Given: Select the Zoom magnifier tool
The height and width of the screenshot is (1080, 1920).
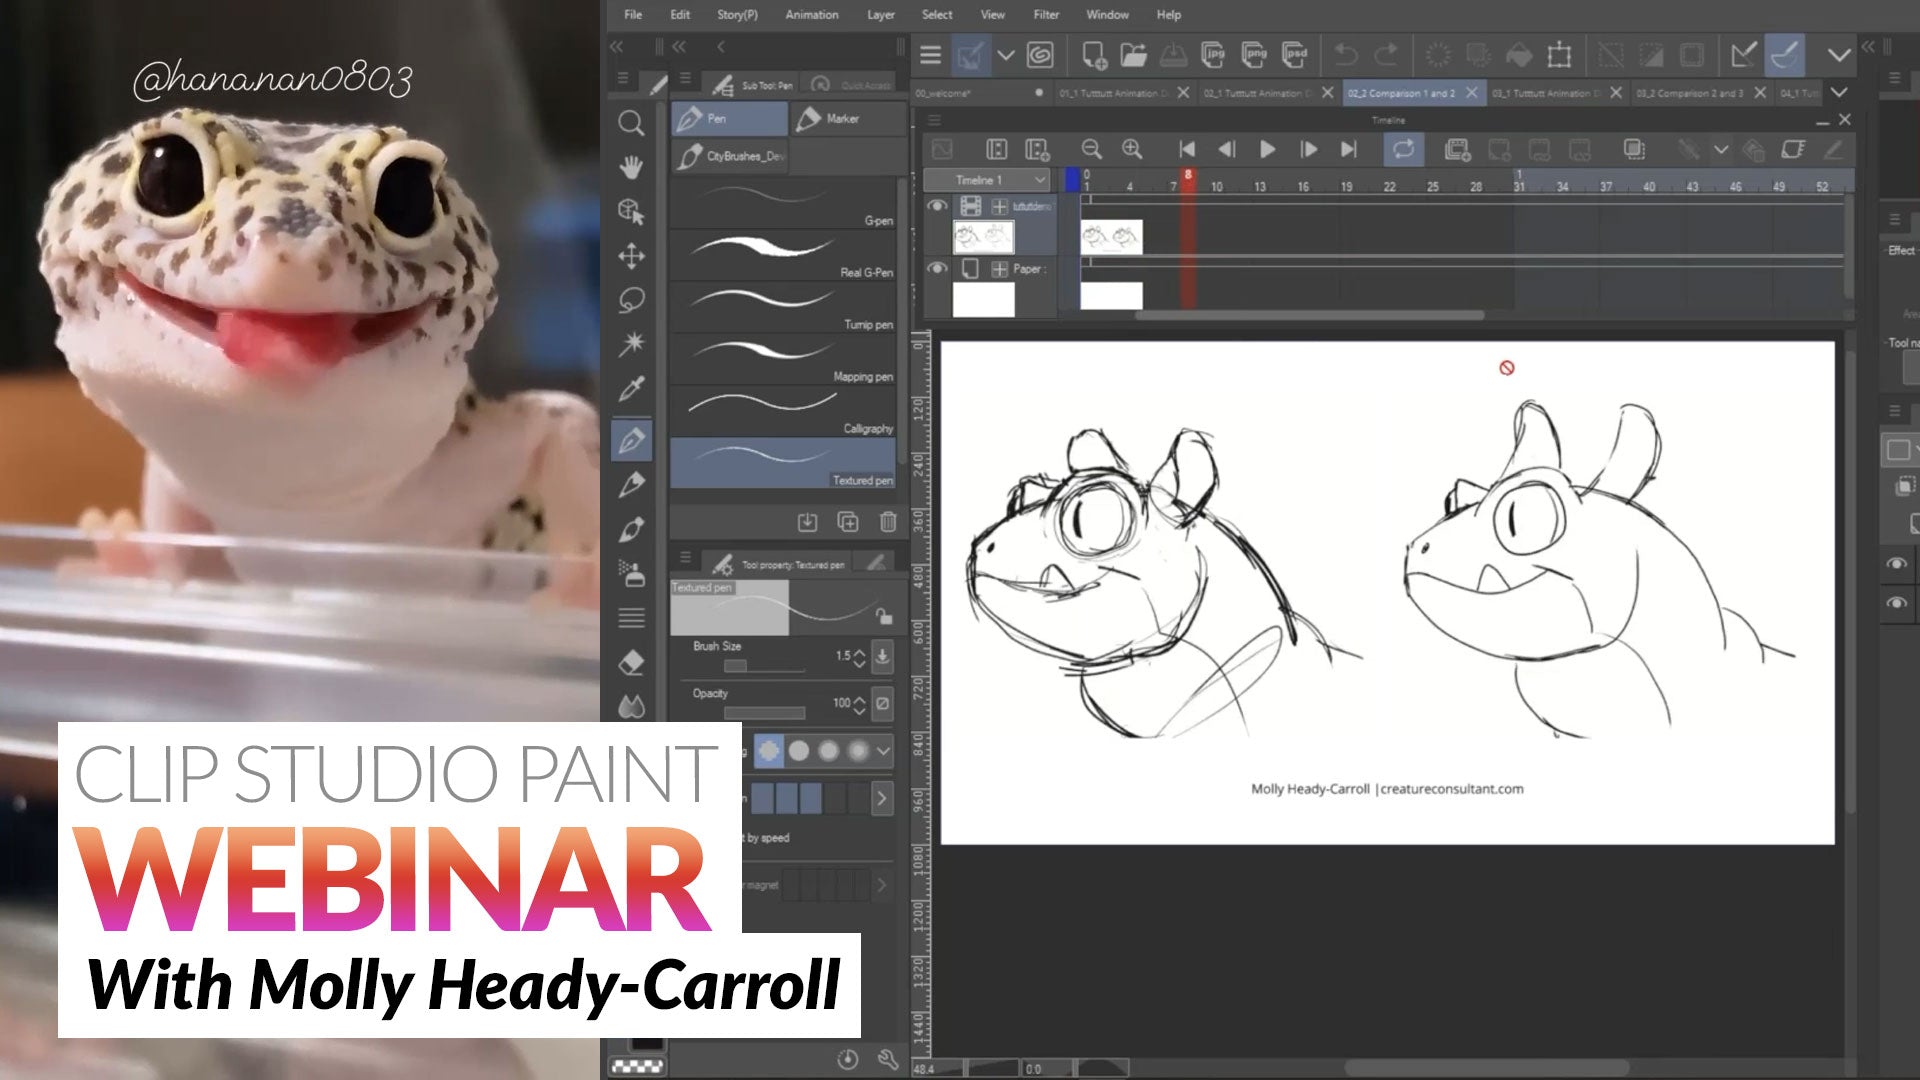Looking at the screenshot, I should pos(631,123).
